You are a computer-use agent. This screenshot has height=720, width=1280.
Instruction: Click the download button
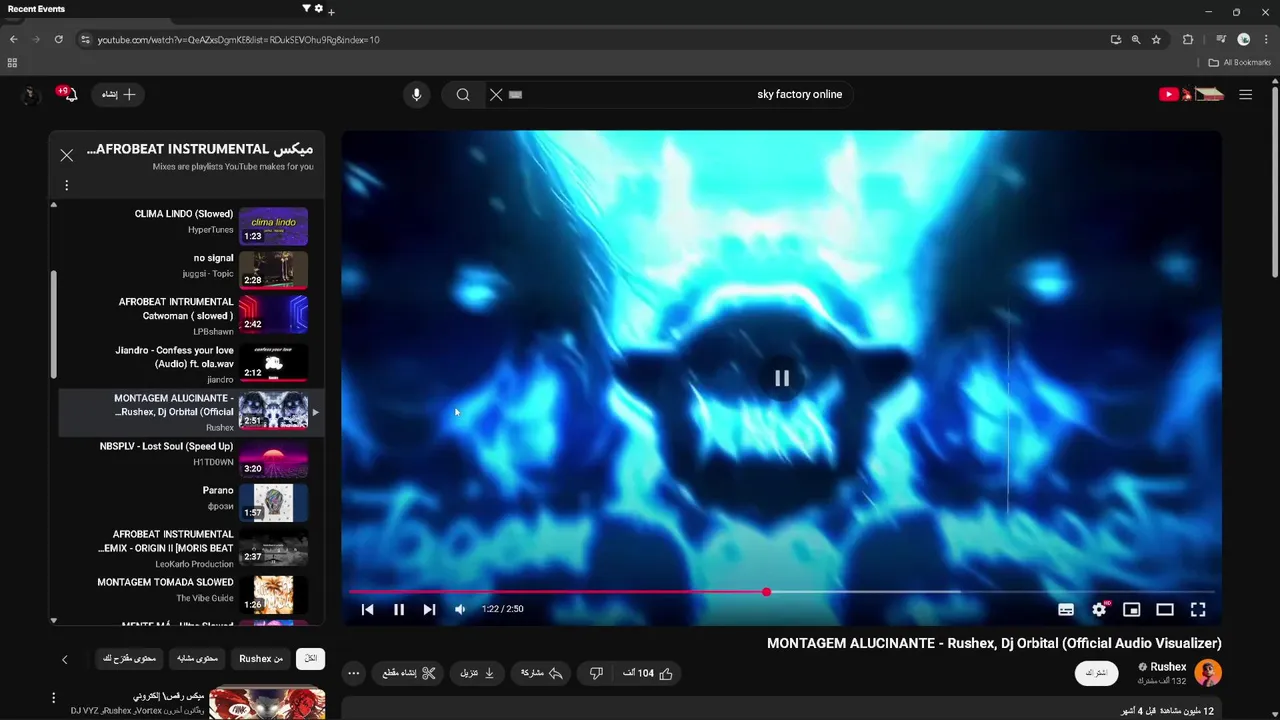point(477,673)
